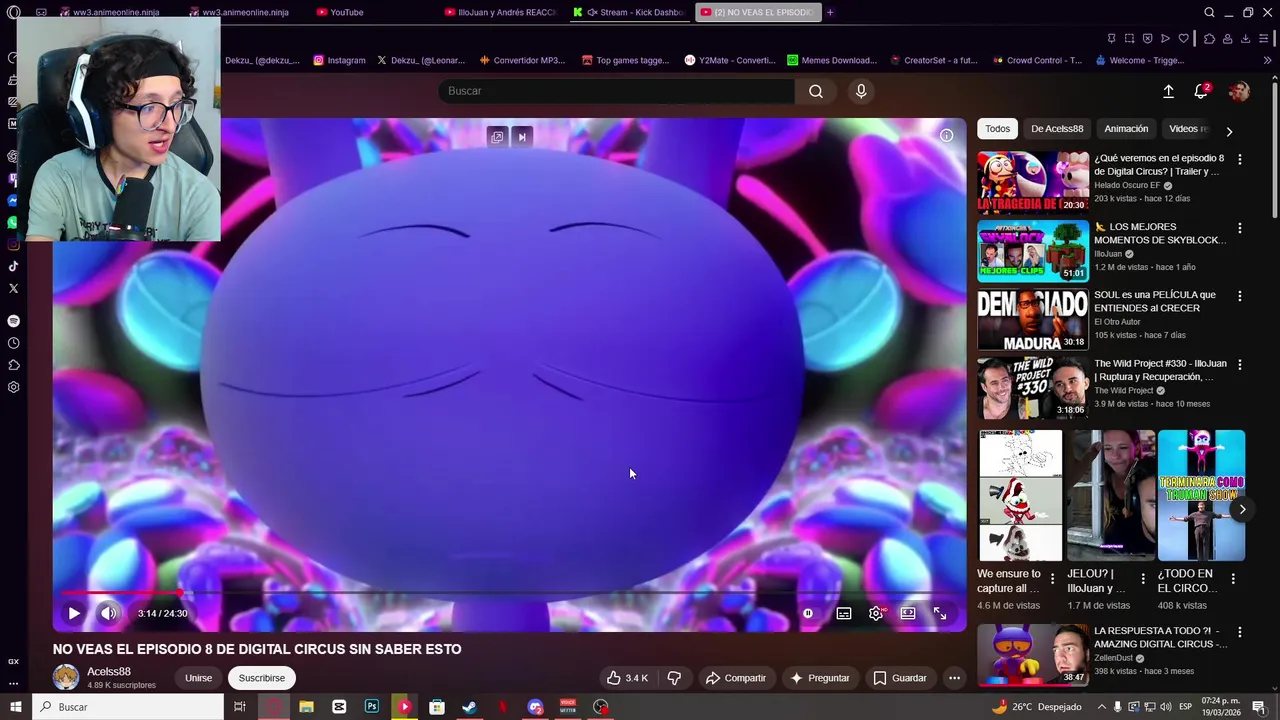Open Acelss88 channel name link
This screenshot has width=1280, height=720.
click(x=109, y=671)
